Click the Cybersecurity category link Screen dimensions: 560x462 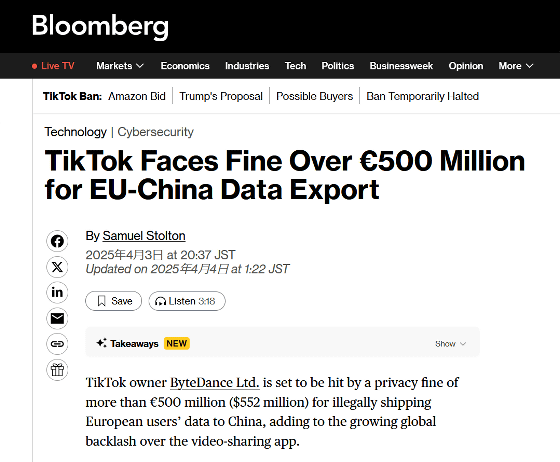coord(155,132)
